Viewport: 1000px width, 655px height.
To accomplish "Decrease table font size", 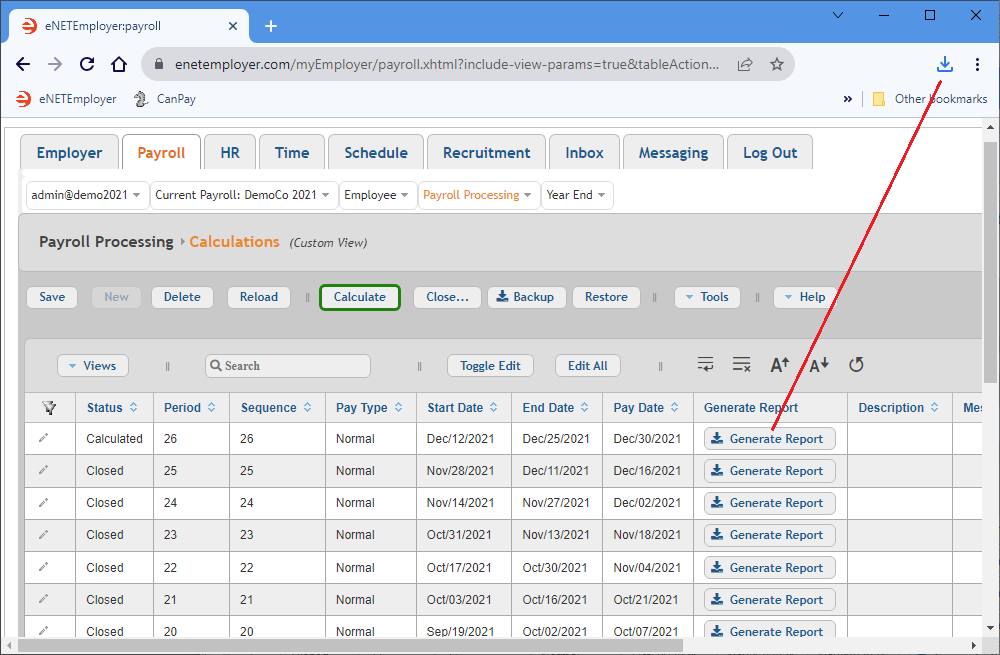I will click(x=818, y=365).
